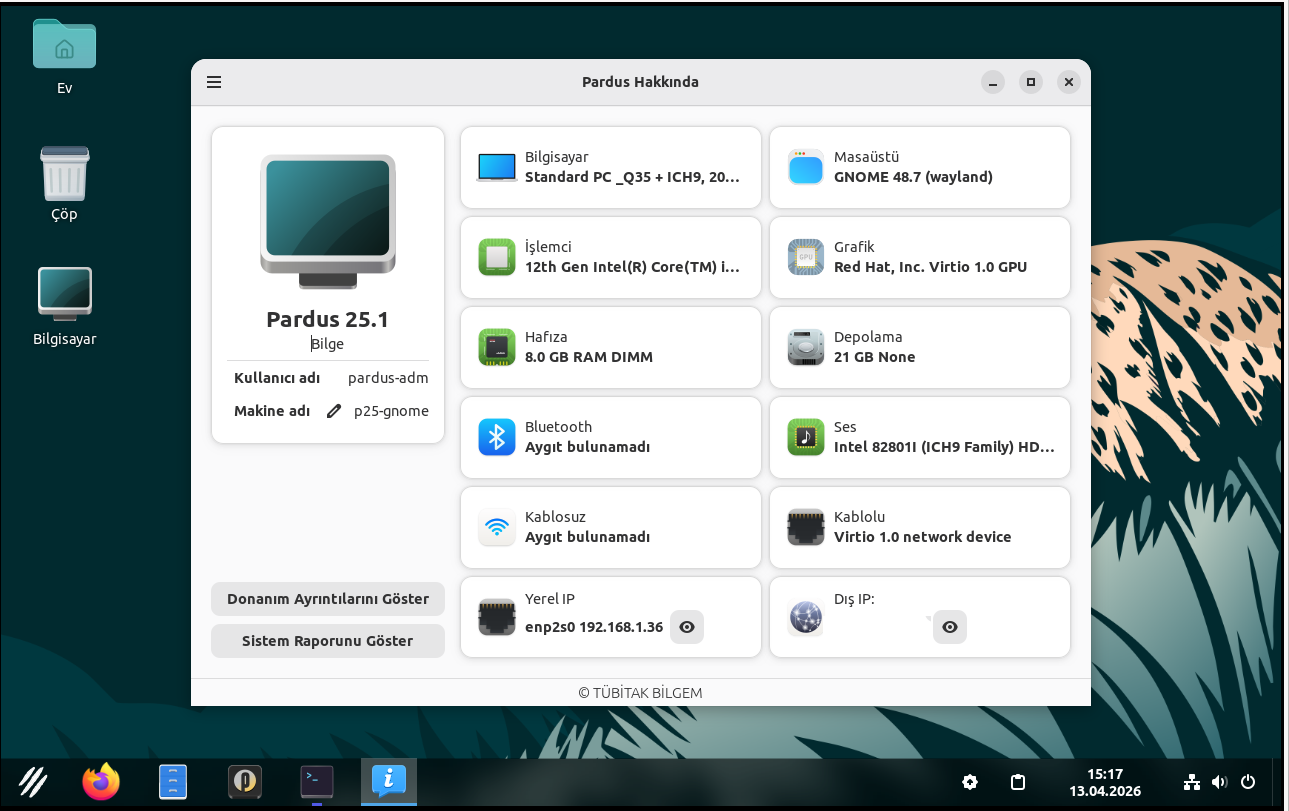Click the Hafıza RAM icon
This screenshot has width=1289, height=811.
pyautogui.click(x=497, y=347)
